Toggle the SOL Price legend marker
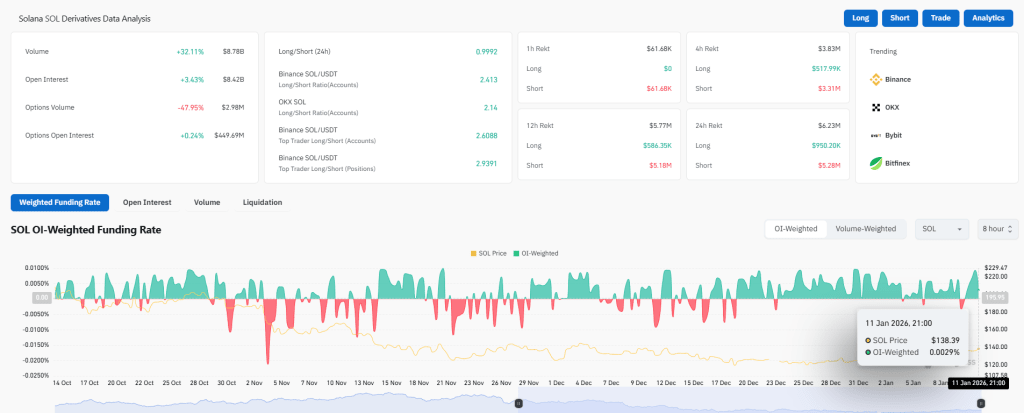1024x413 pixels. click(x=473, y=253)
